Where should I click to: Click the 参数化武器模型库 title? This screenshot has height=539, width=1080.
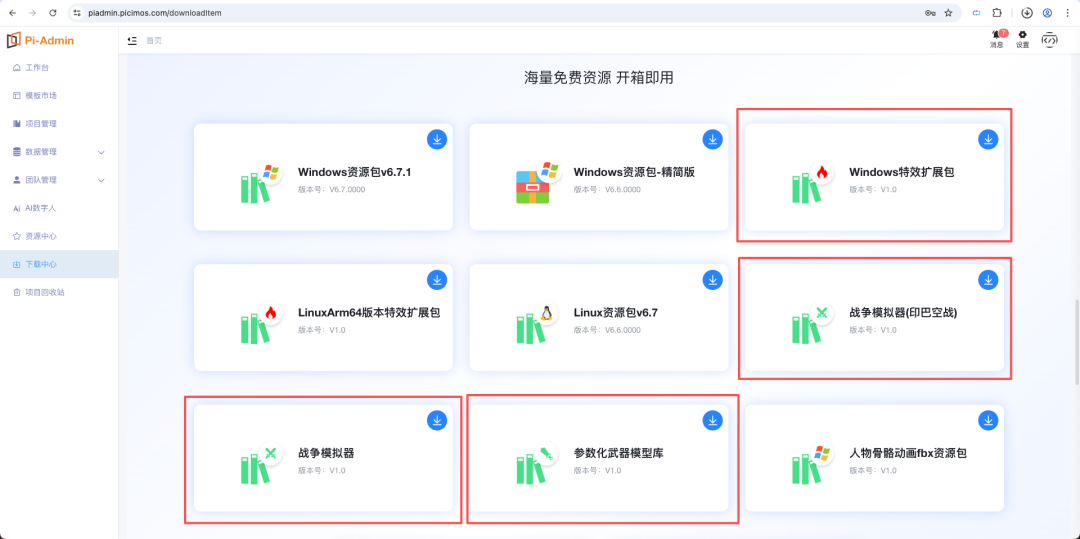click(619, 454)
